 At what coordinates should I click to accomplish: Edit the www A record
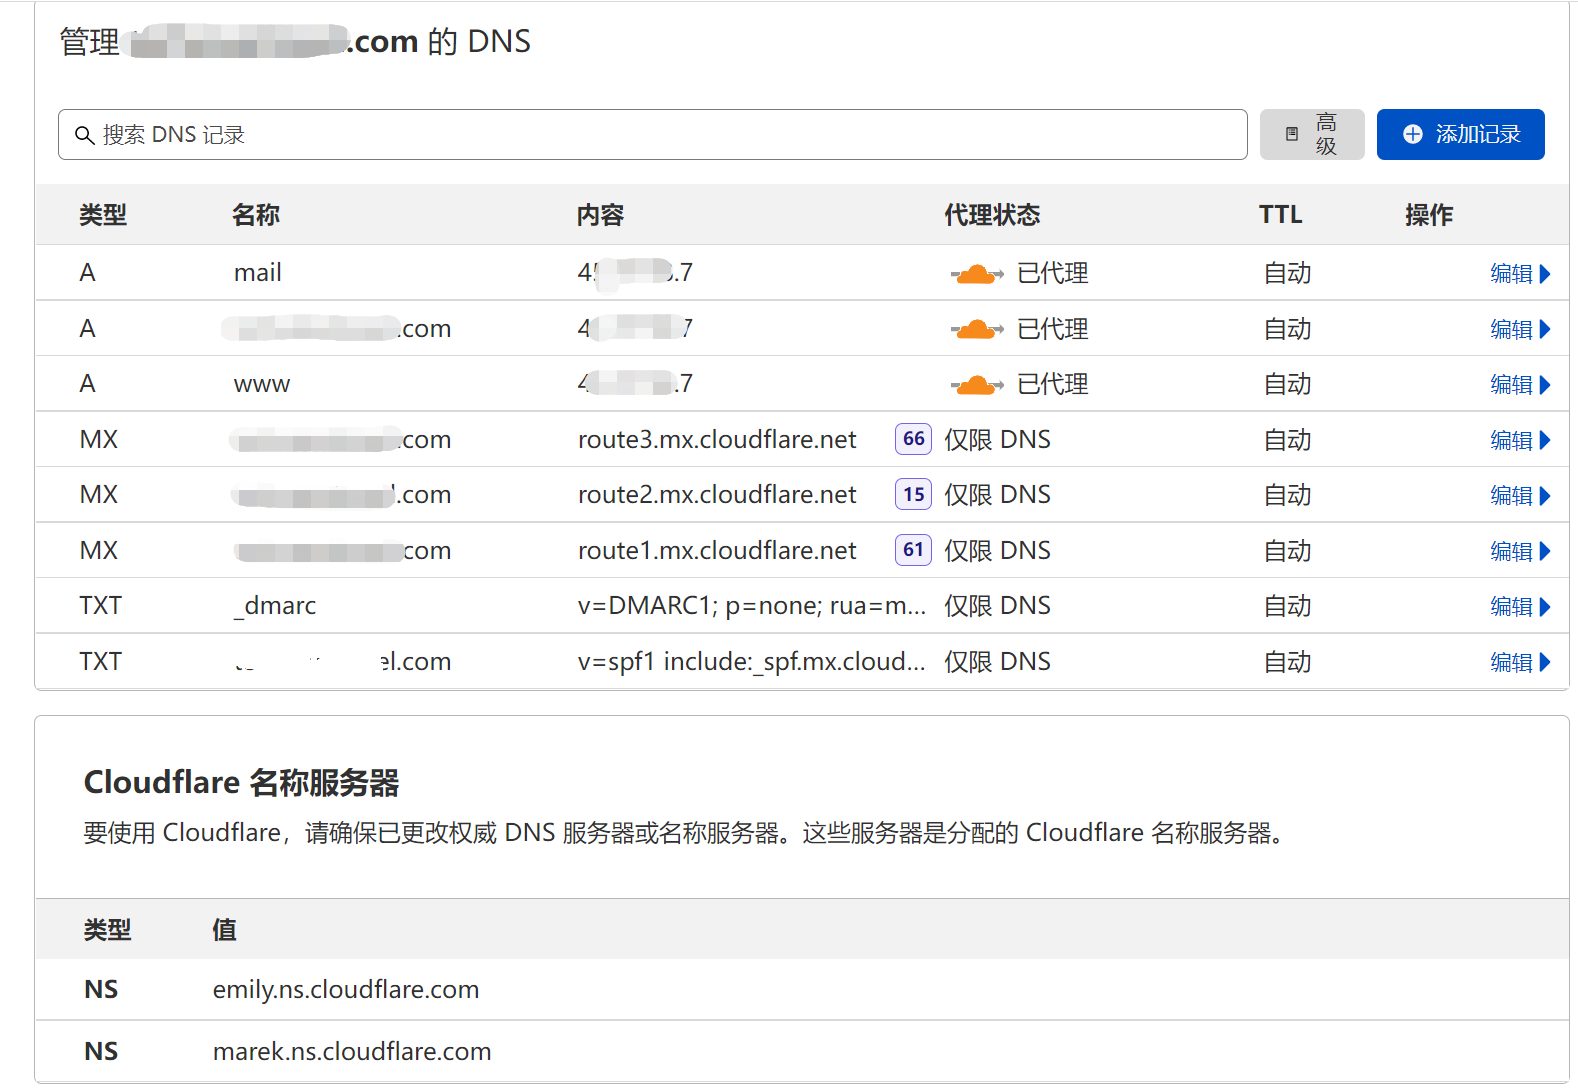tap(1520, 385)
